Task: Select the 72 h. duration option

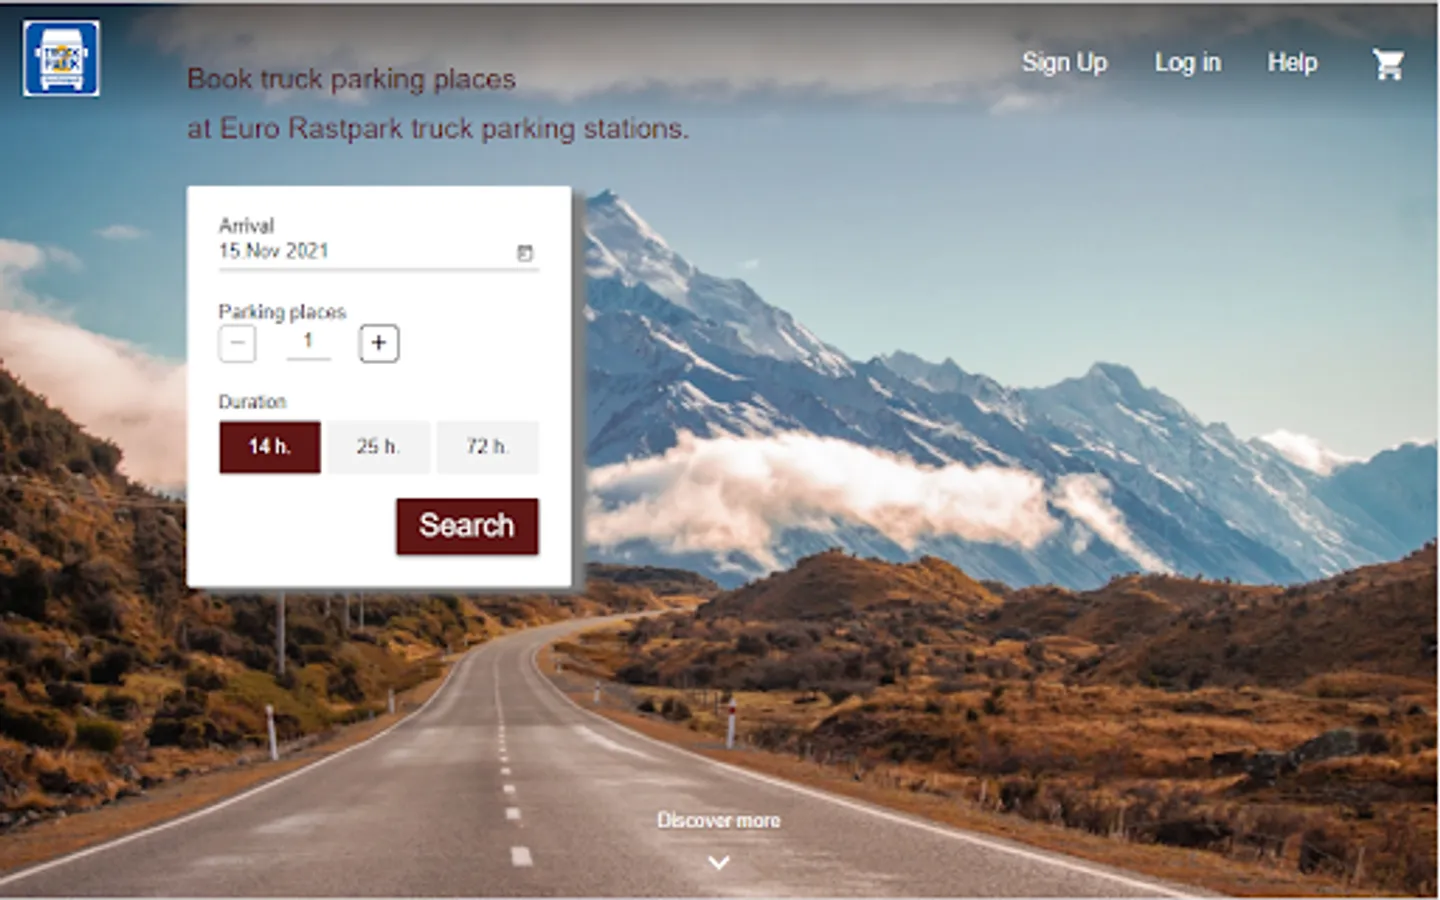Action: 487,447
